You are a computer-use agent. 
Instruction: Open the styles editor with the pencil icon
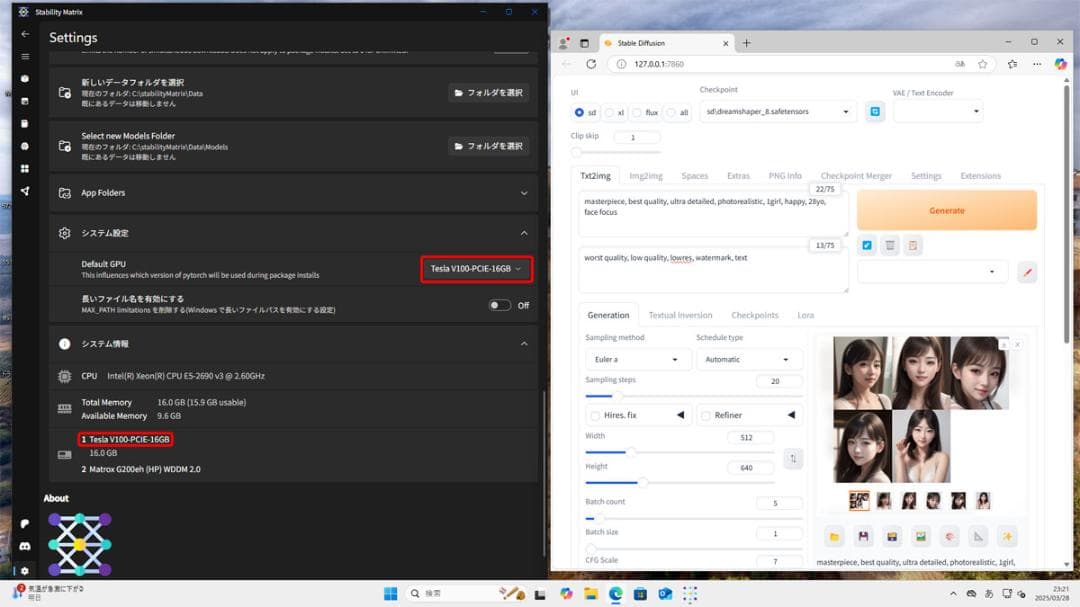1026,272
